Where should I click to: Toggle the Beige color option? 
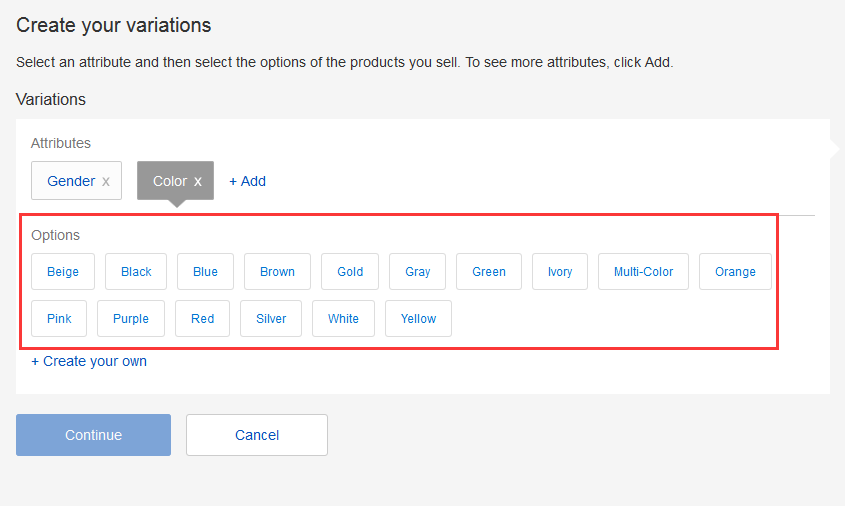62,271
